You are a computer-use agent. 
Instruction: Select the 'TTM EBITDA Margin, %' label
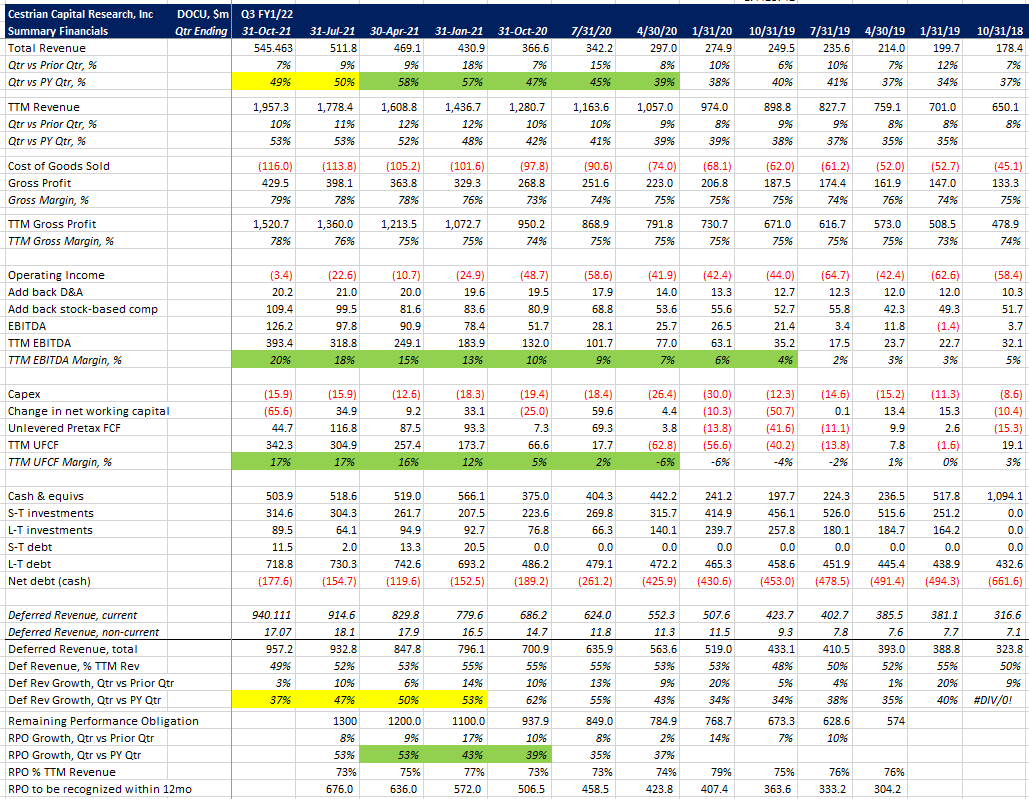[x=65, y=360]
